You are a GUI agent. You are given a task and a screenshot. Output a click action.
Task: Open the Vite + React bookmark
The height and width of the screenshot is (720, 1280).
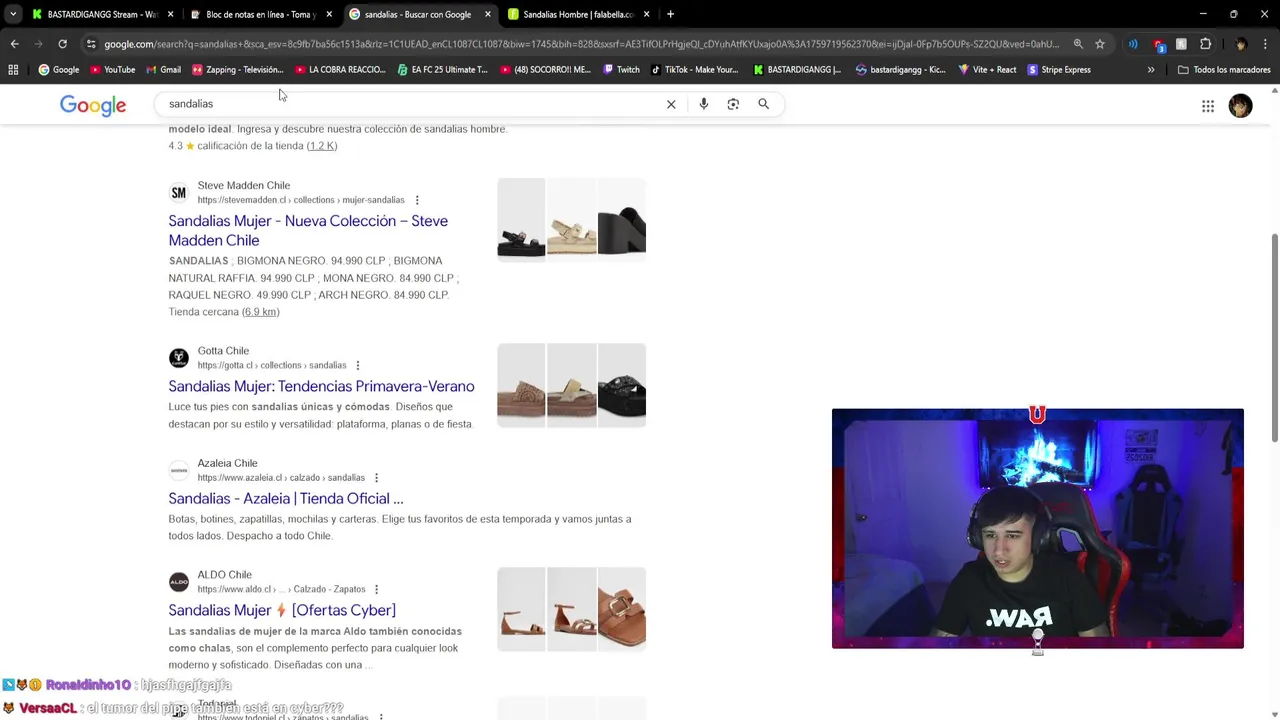click(x=986, y=70)
